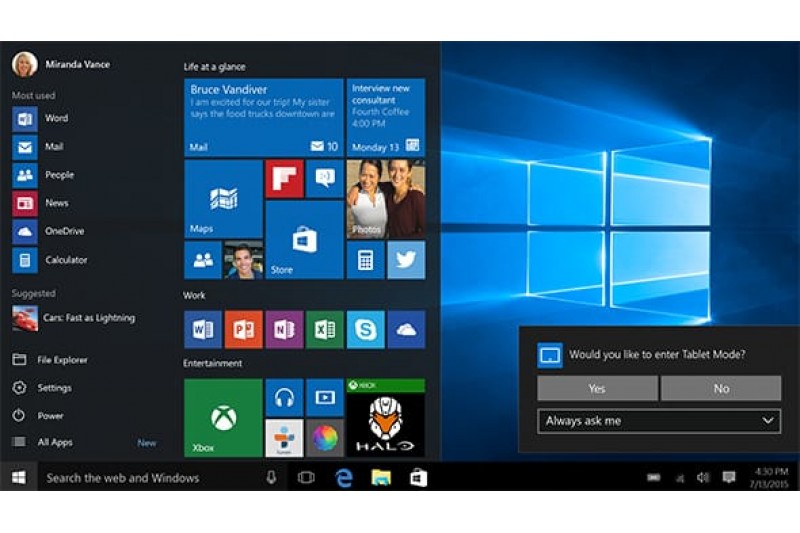The height and width of the screenshot is (533, 800).
Task: Click the Life at a glance group header
Action: pyautogui.click(x=214, y=67)
